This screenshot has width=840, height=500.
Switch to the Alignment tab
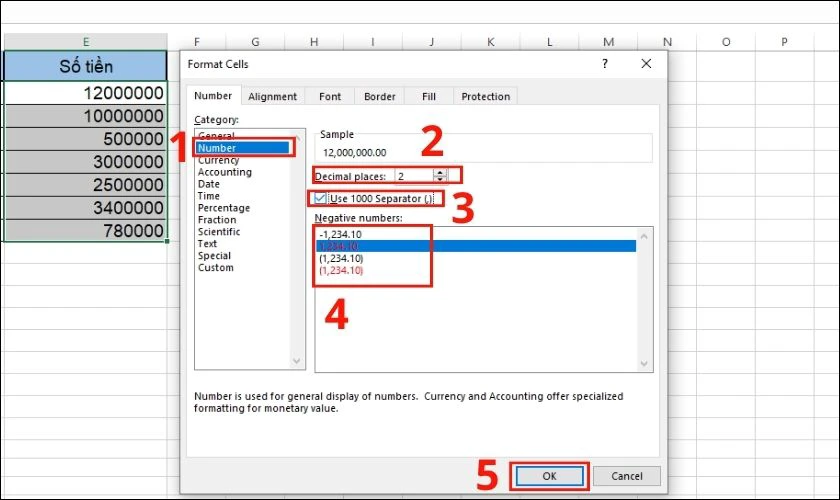coord(272,96)
